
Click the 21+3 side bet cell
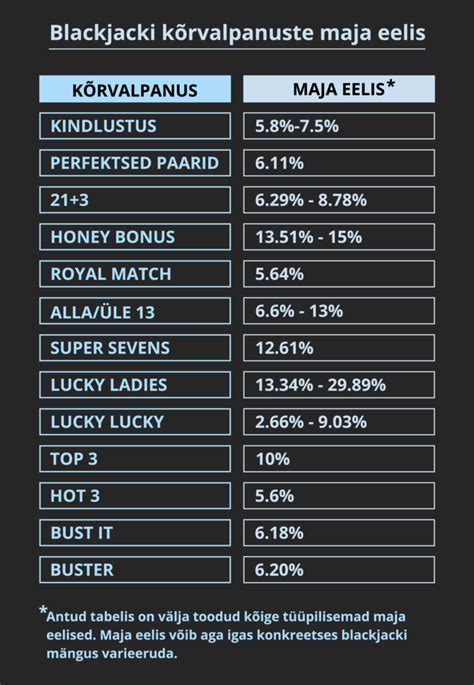point(135,200)
